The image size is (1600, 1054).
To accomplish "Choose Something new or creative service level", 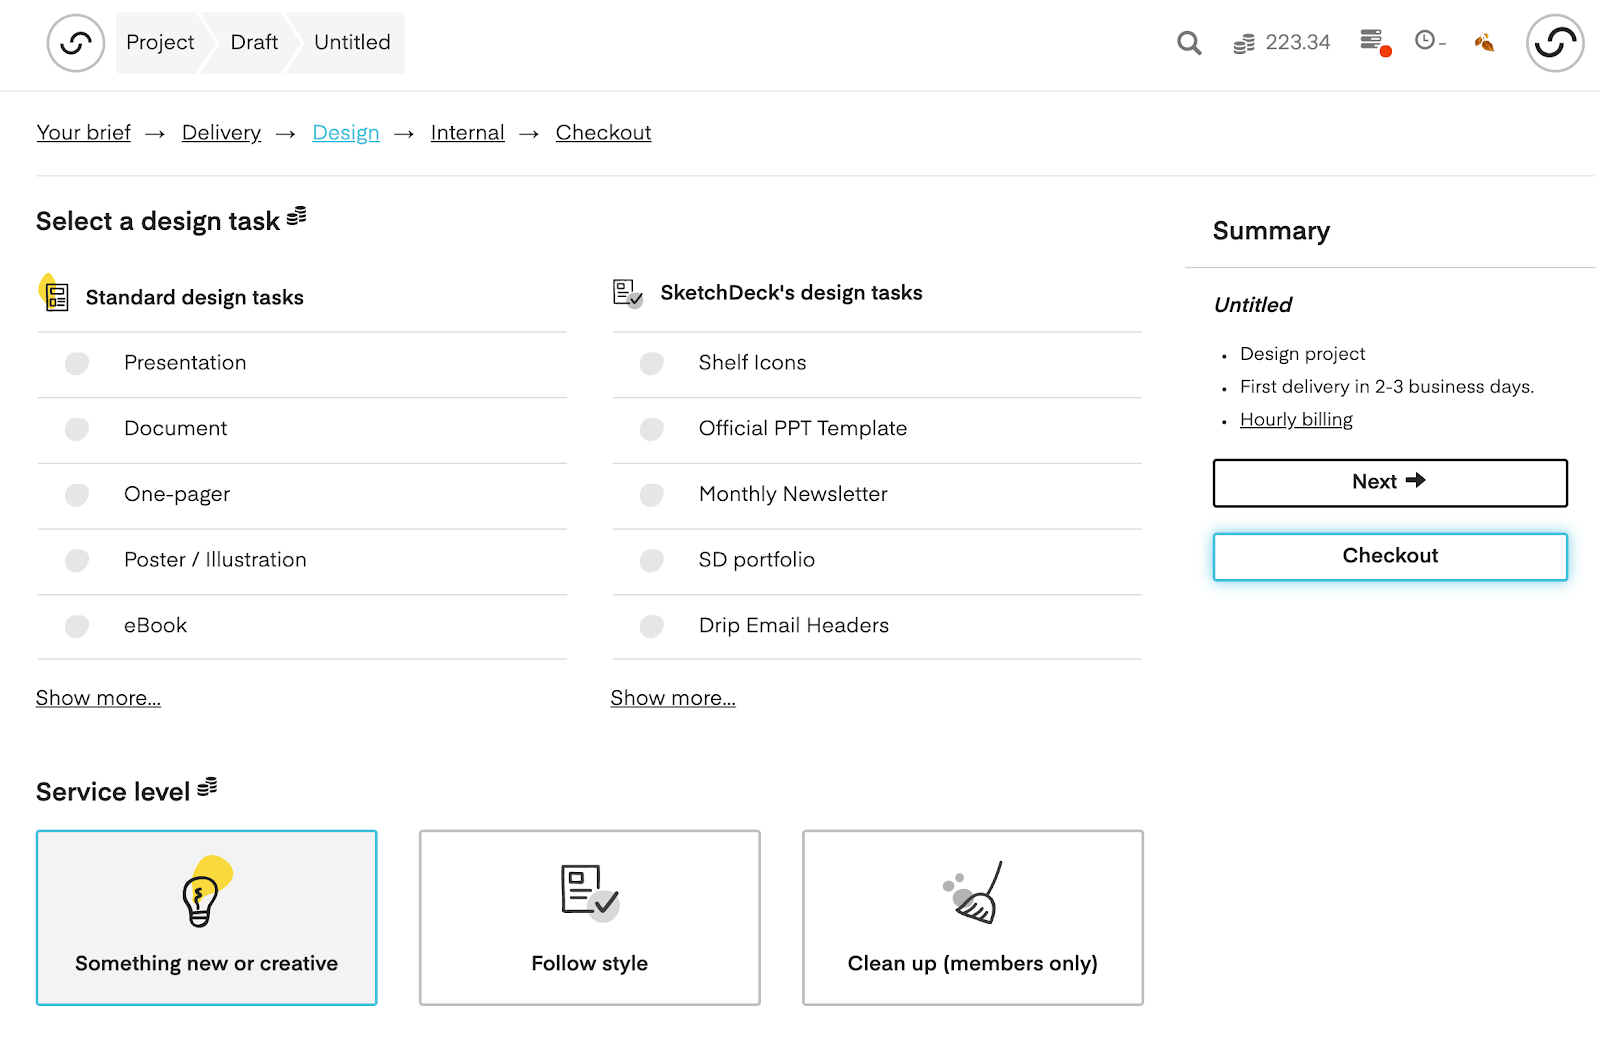I will click(207, 918).
